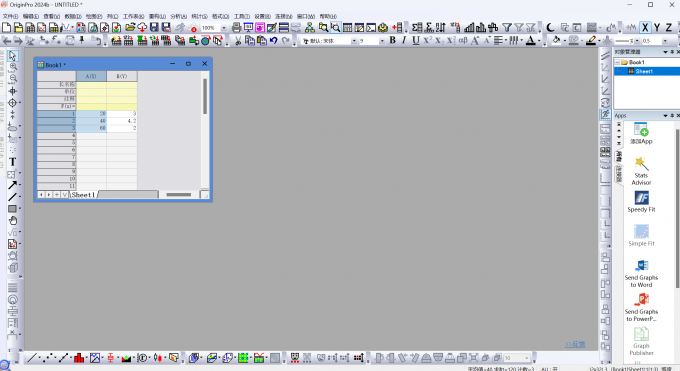680x371 pixels.
Task: Open the zoom percentage dropdown
Action: (x=224, y=28)
